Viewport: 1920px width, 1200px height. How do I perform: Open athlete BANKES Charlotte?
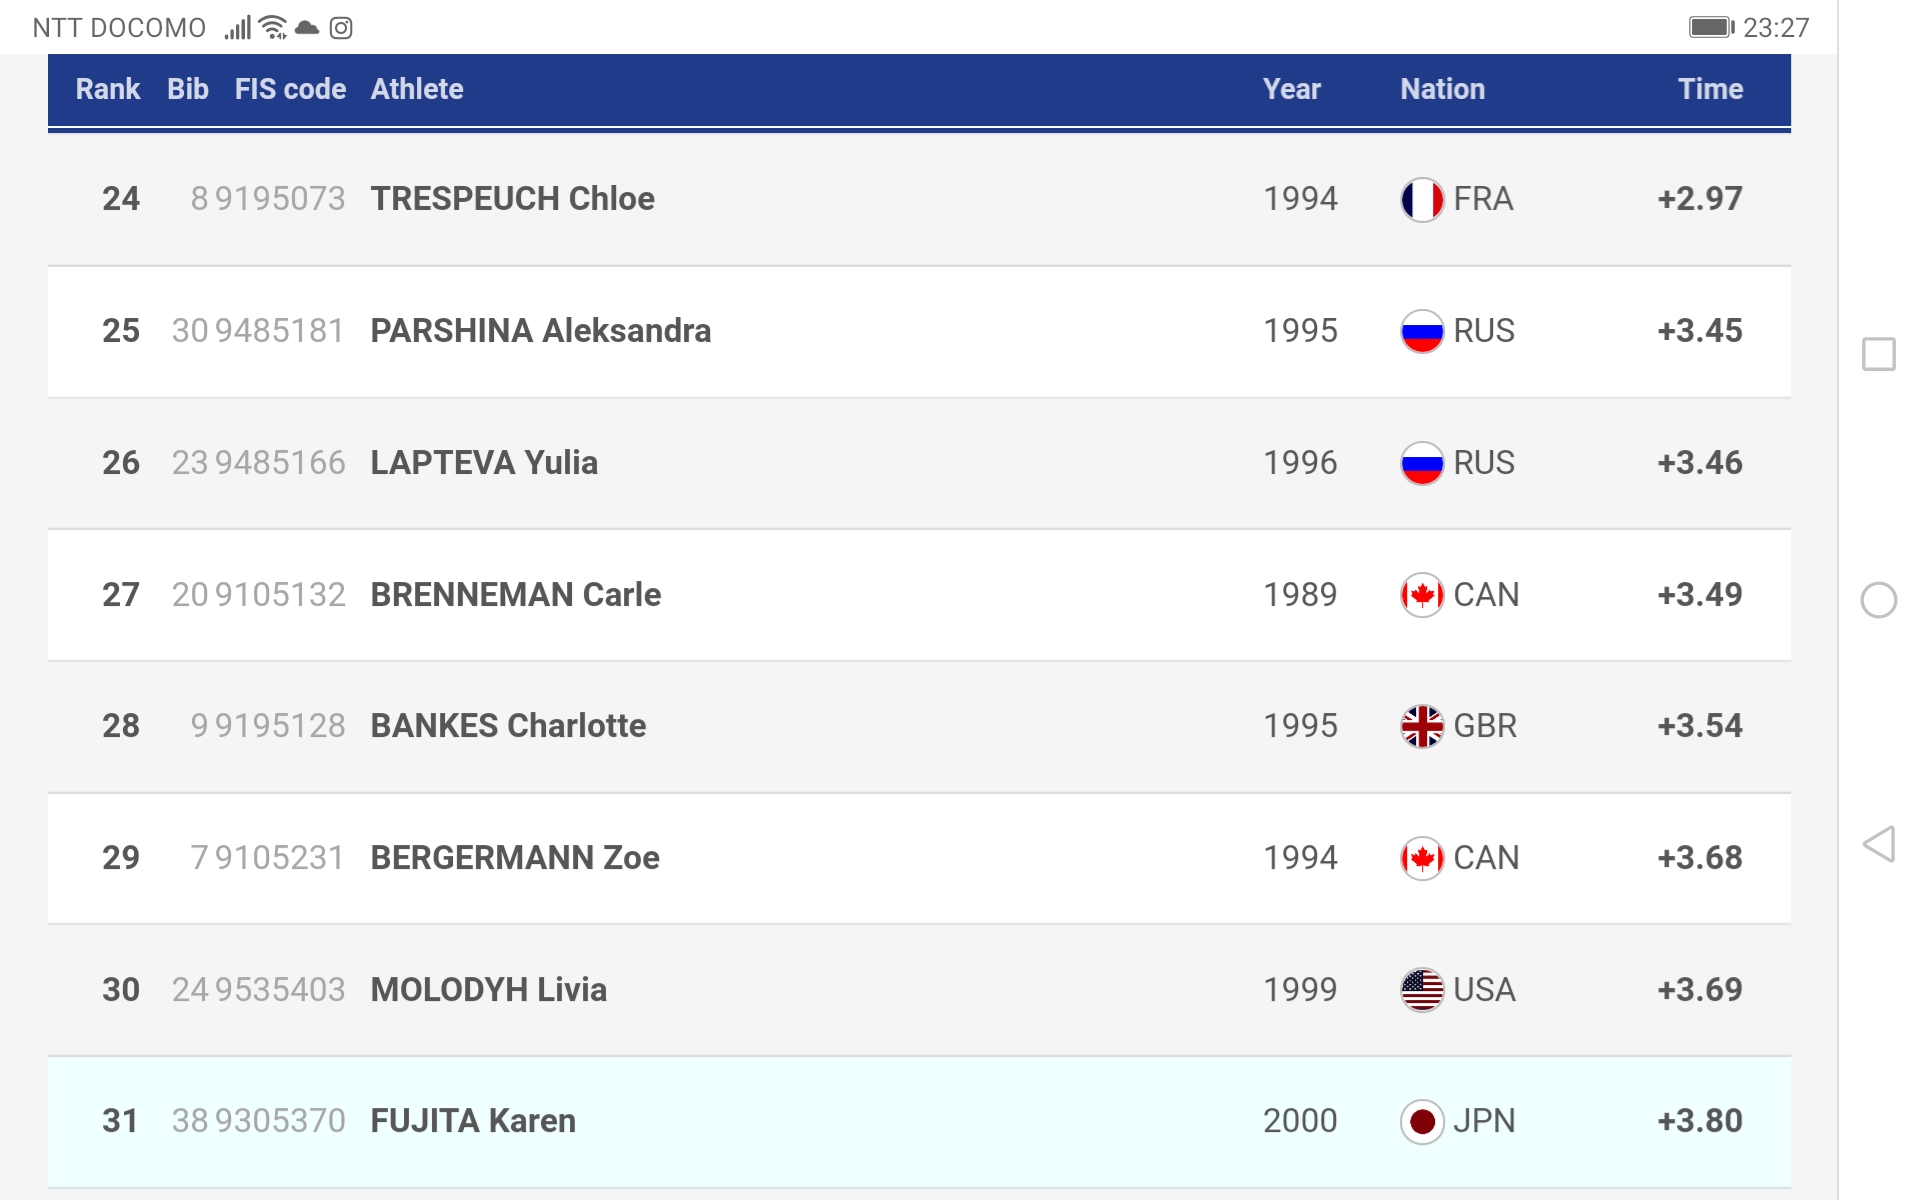(508, 726)
